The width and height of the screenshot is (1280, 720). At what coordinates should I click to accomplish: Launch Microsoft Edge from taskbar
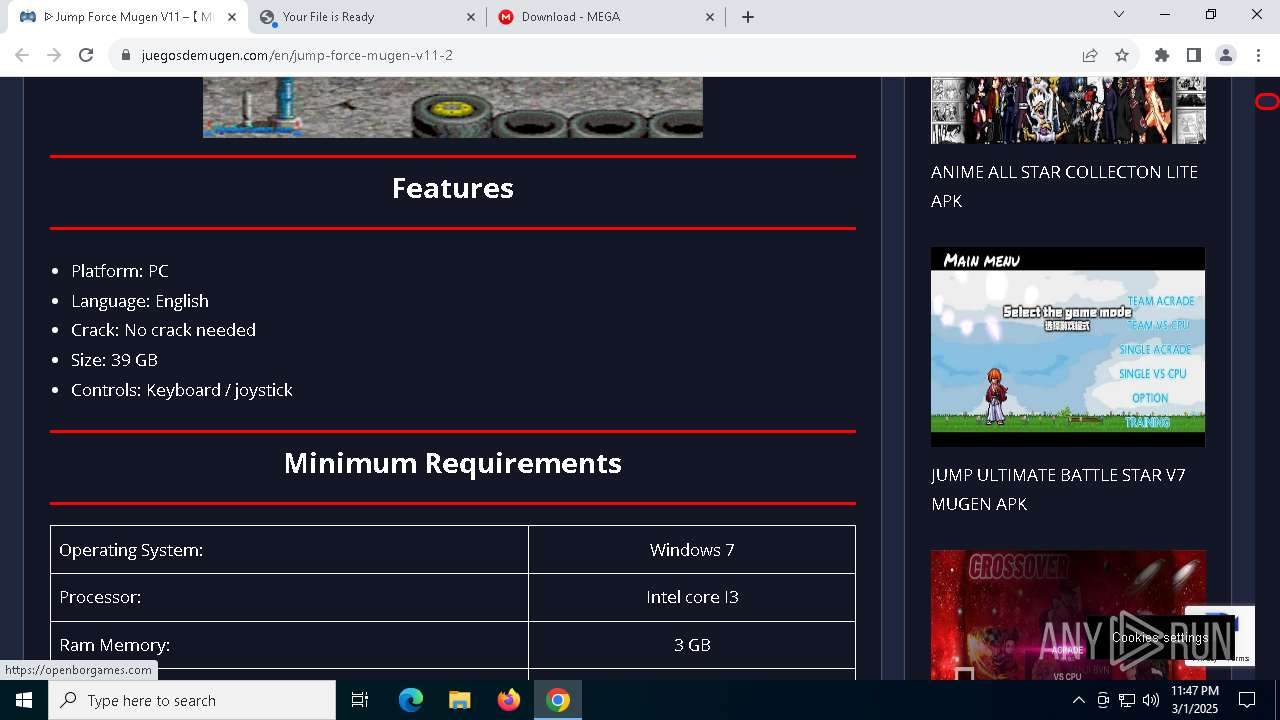pos(411,700)
